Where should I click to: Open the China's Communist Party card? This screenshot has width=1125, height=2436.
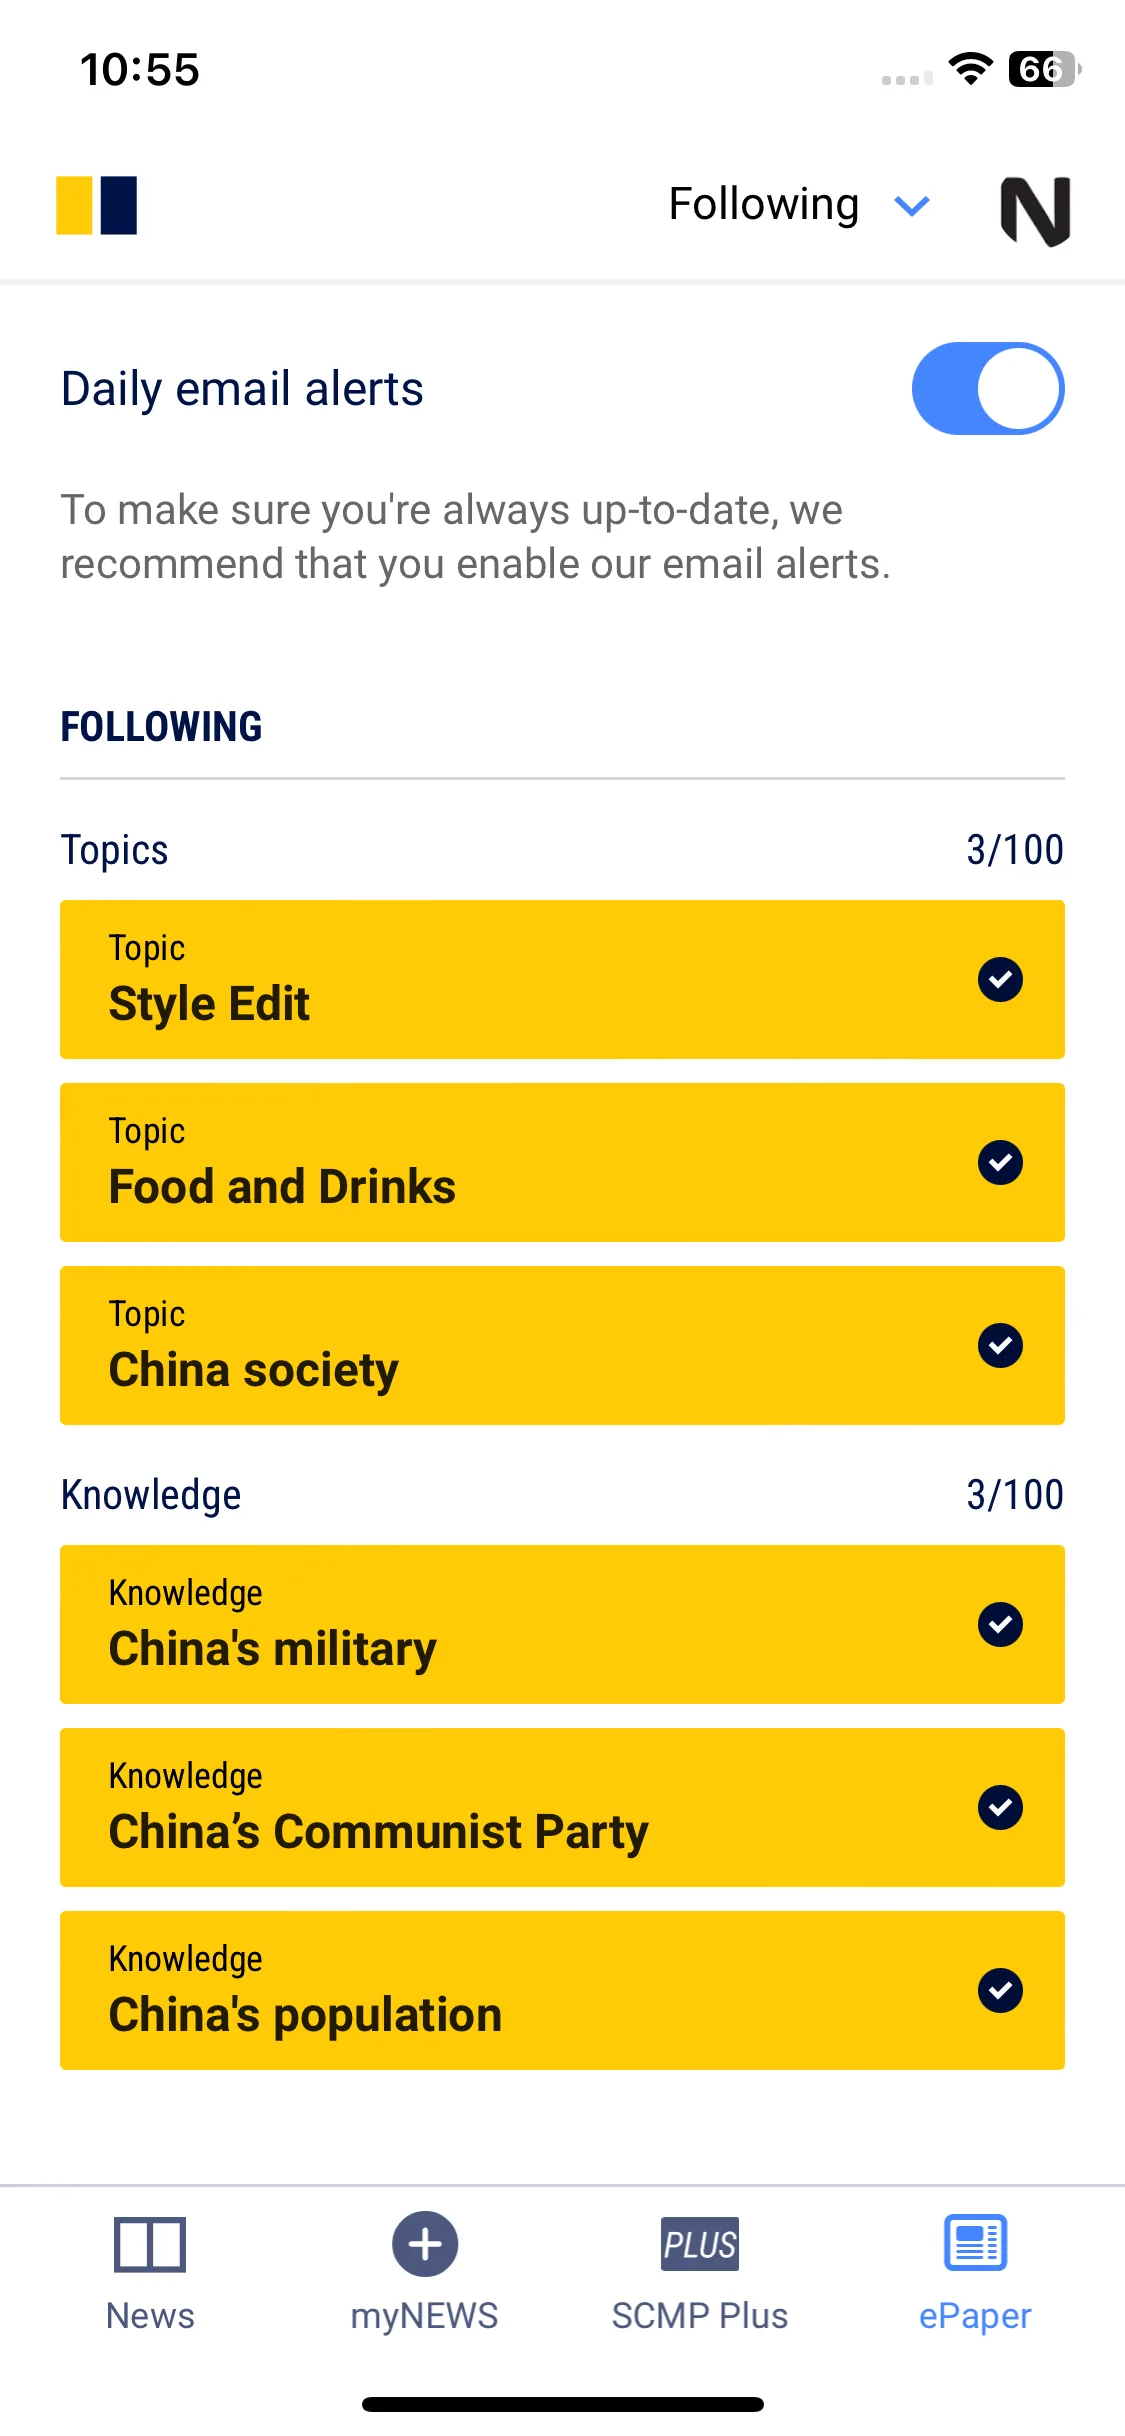coord(562,1808)
